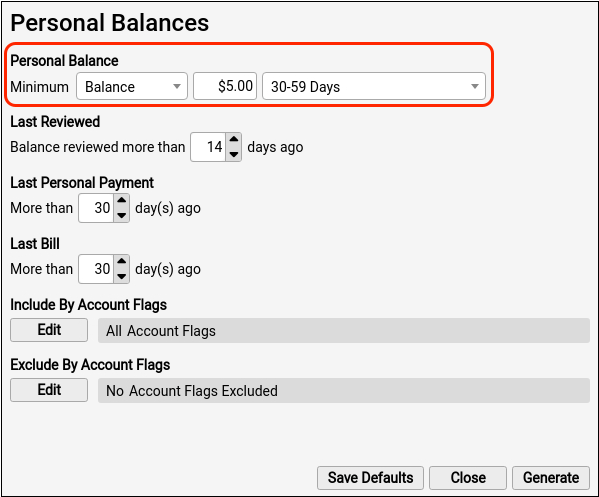
Task: Open the Minimum Balance type dropdown
Action: pos(132,86)
